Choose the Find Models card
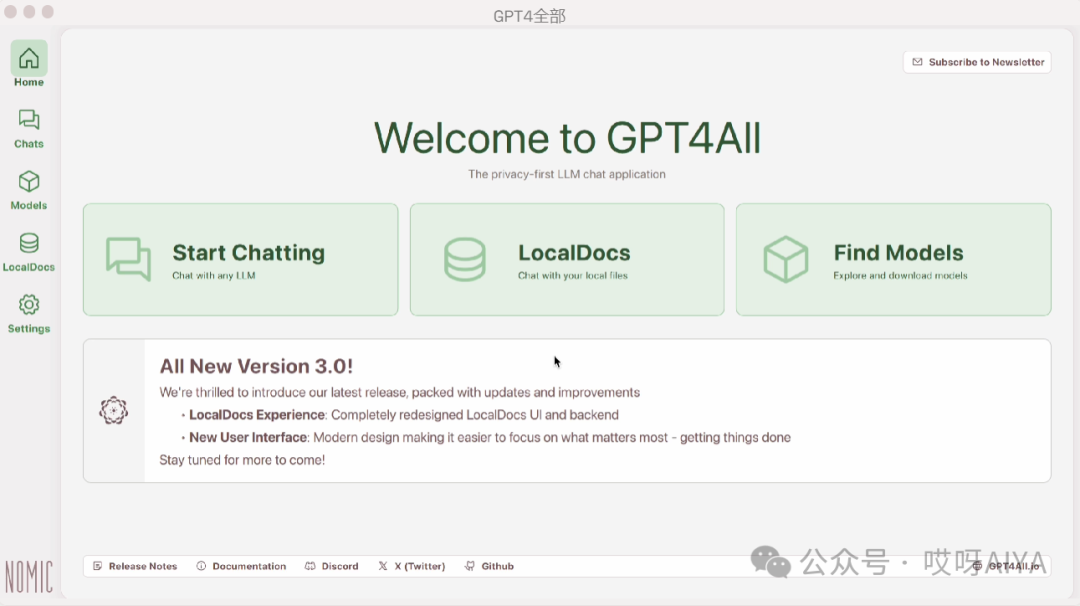 click(898, 253)
